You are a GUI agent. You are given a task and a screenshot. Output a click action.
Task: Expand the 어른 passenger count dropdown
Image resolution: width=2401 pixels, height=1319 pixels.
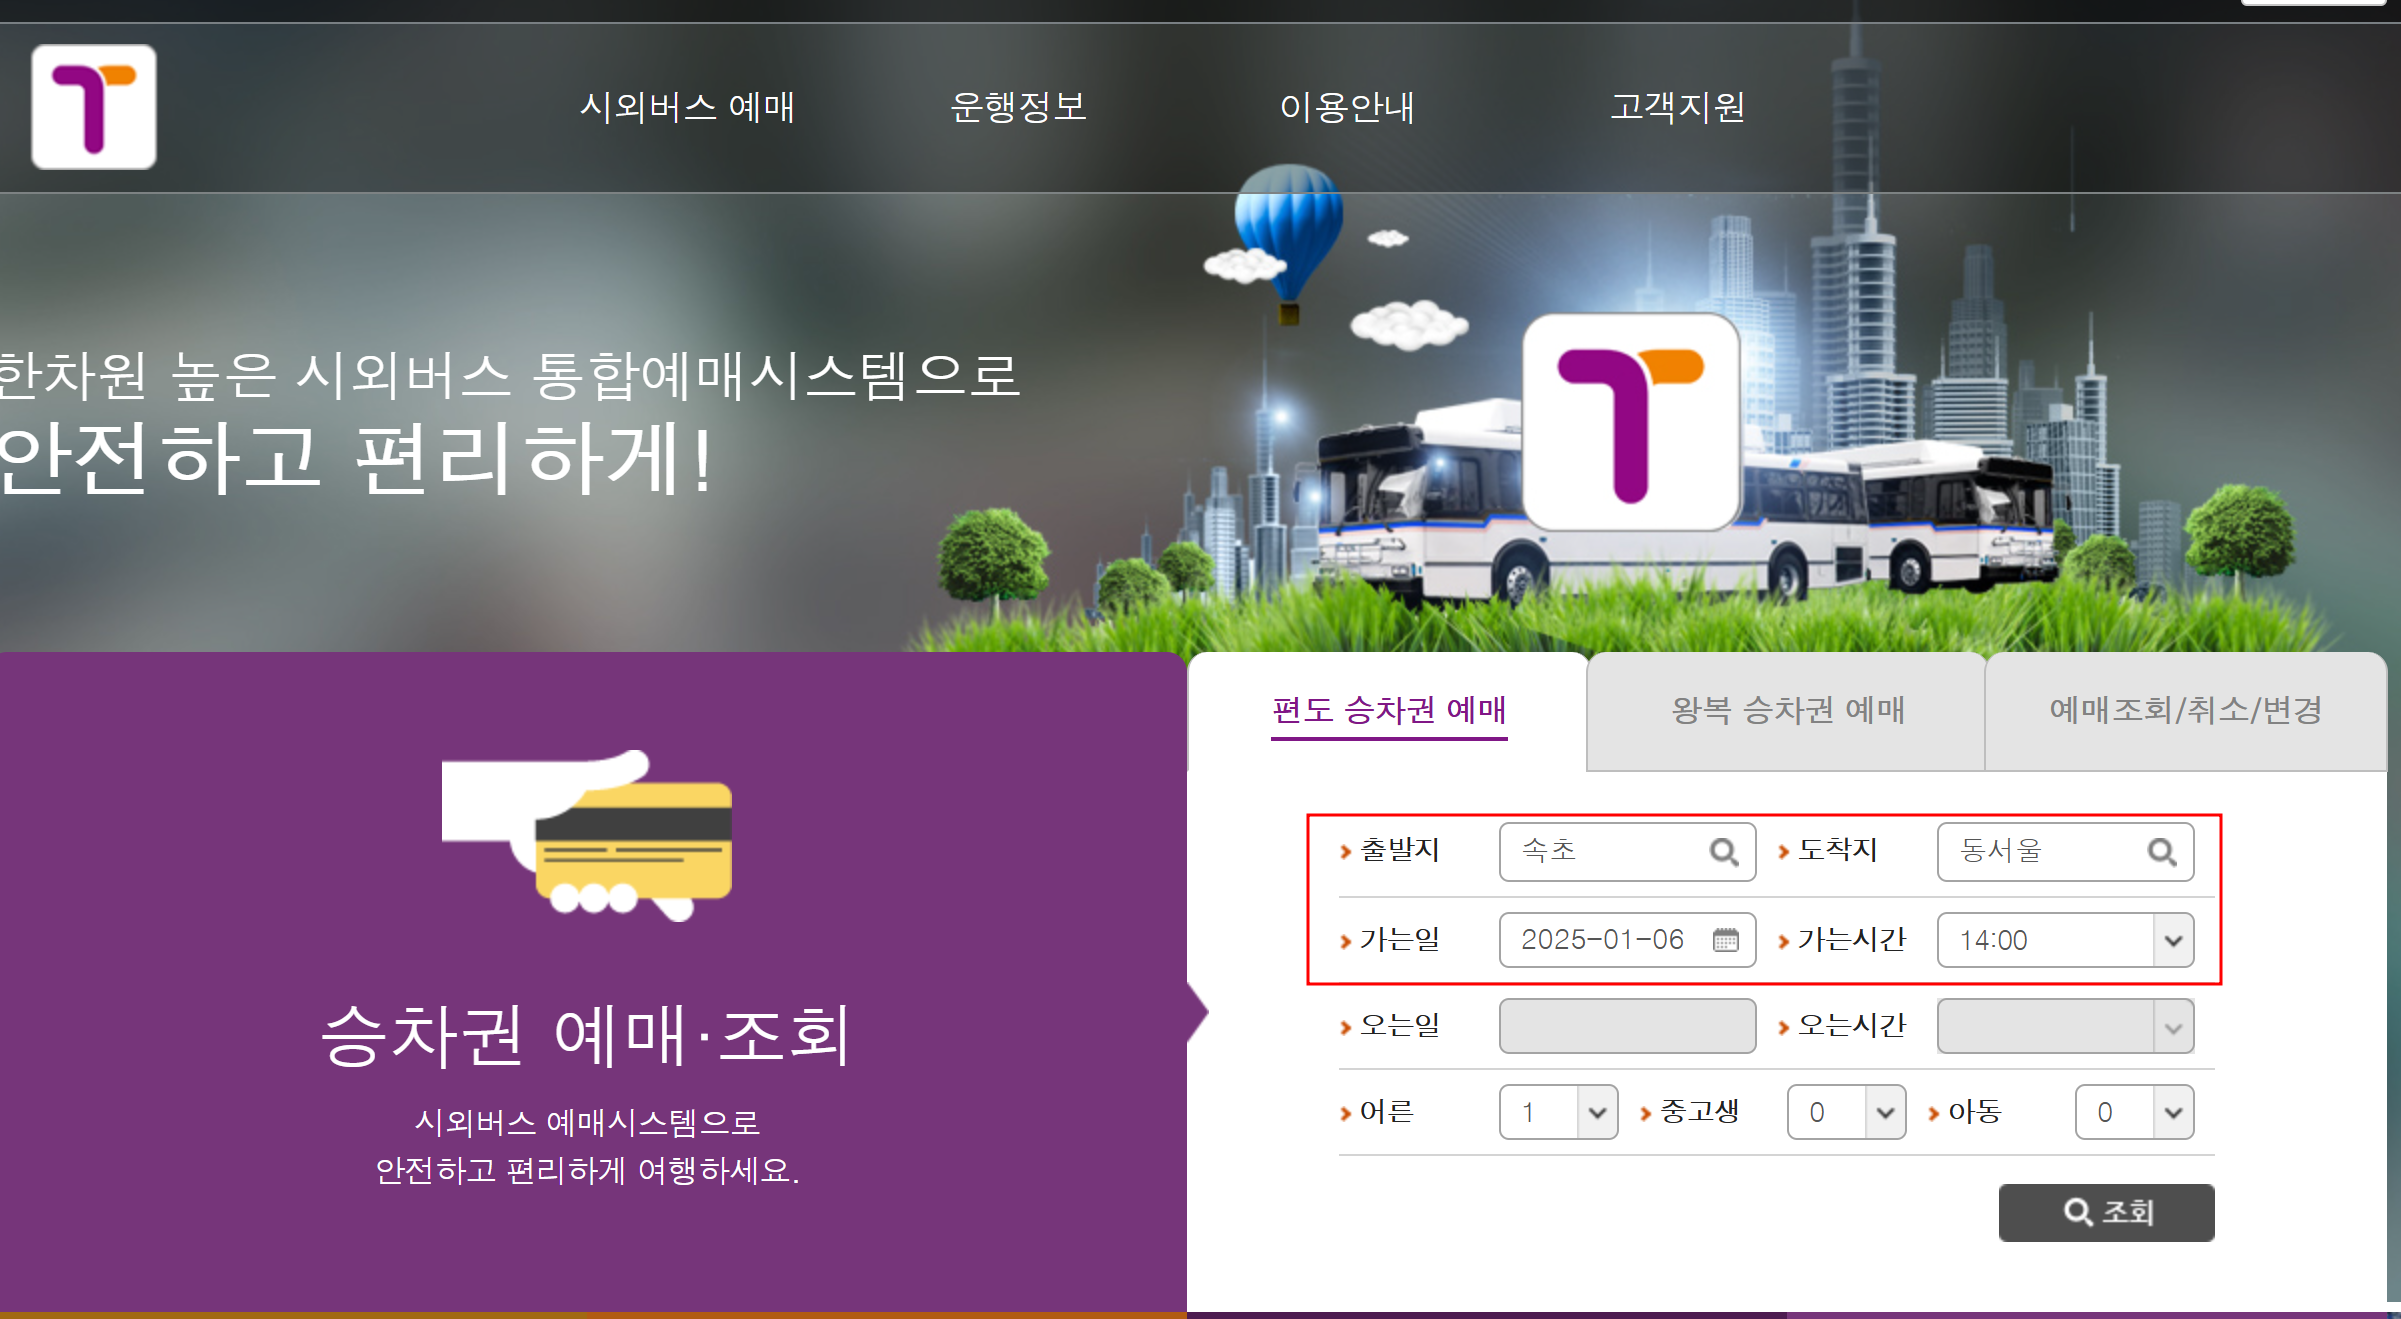(1596, 1112)
